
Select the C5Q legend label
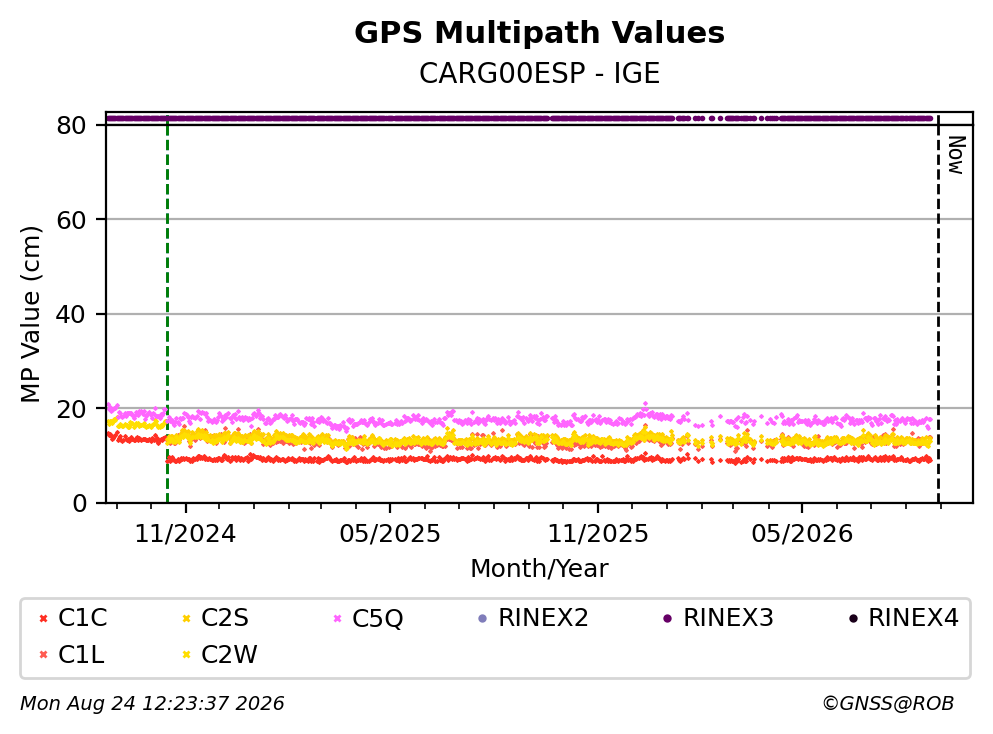click(x=377, y=618)
